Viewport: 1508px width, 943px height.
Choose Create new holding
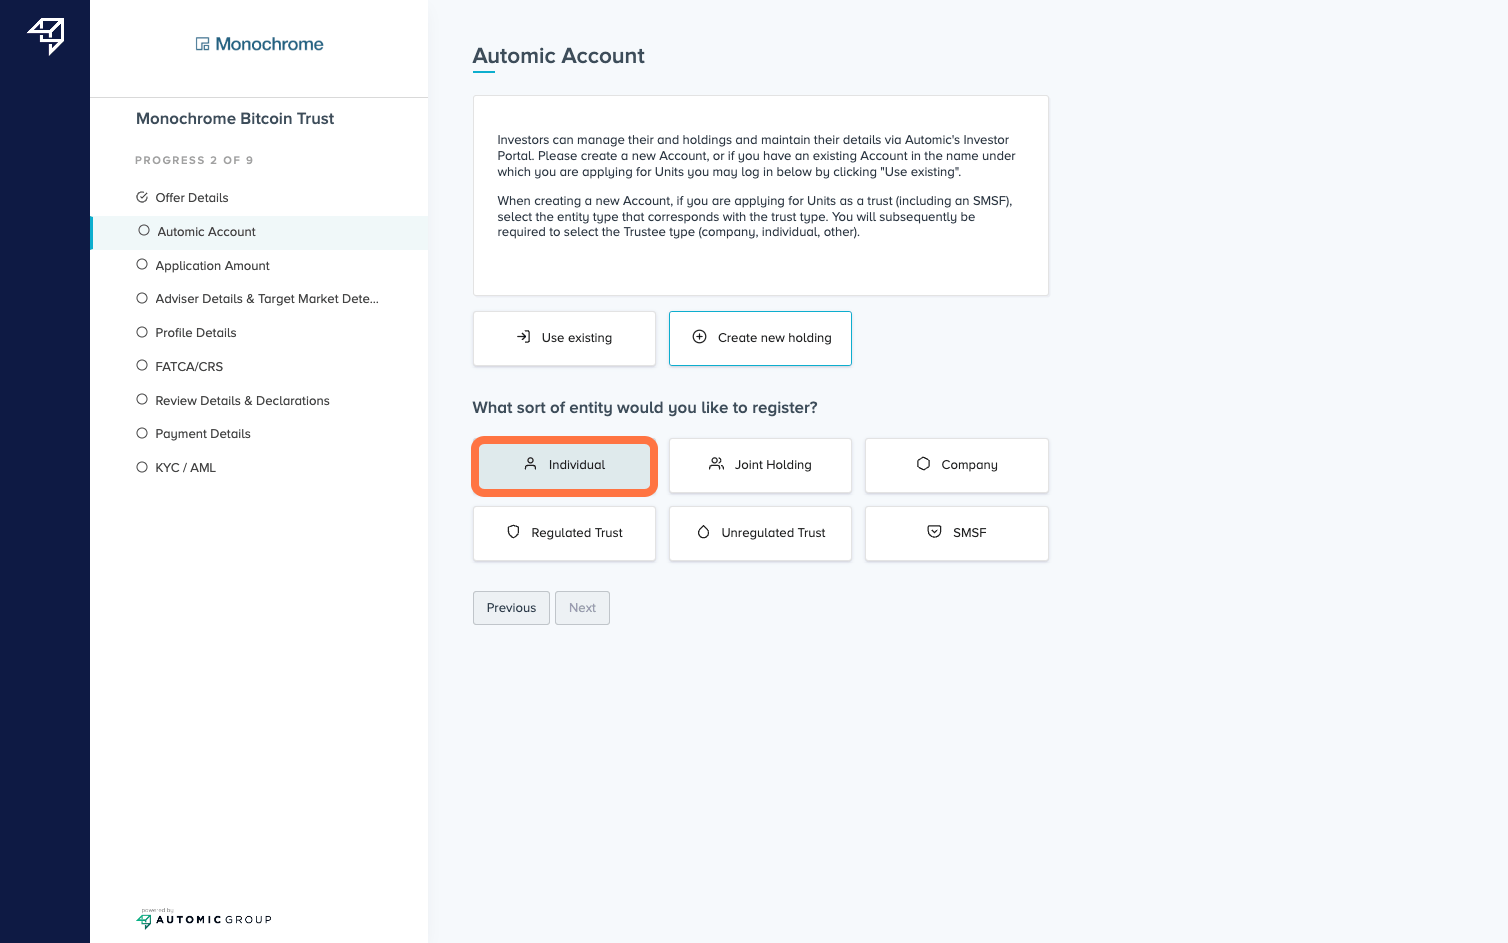pos(760,338)
